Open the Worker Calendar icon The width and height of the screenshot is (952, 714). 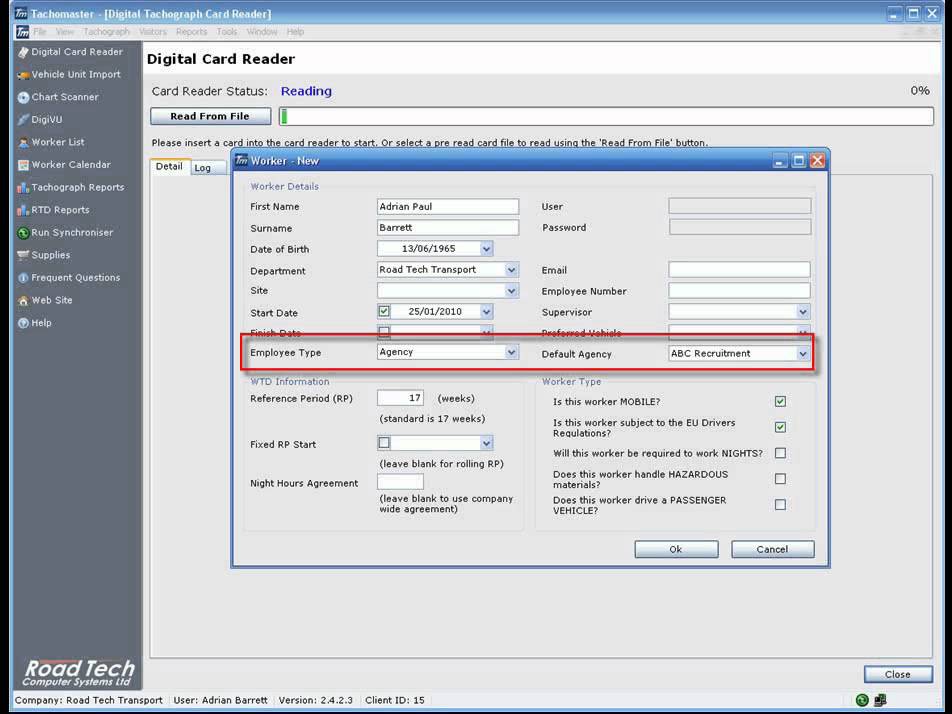tap(23, 165)
